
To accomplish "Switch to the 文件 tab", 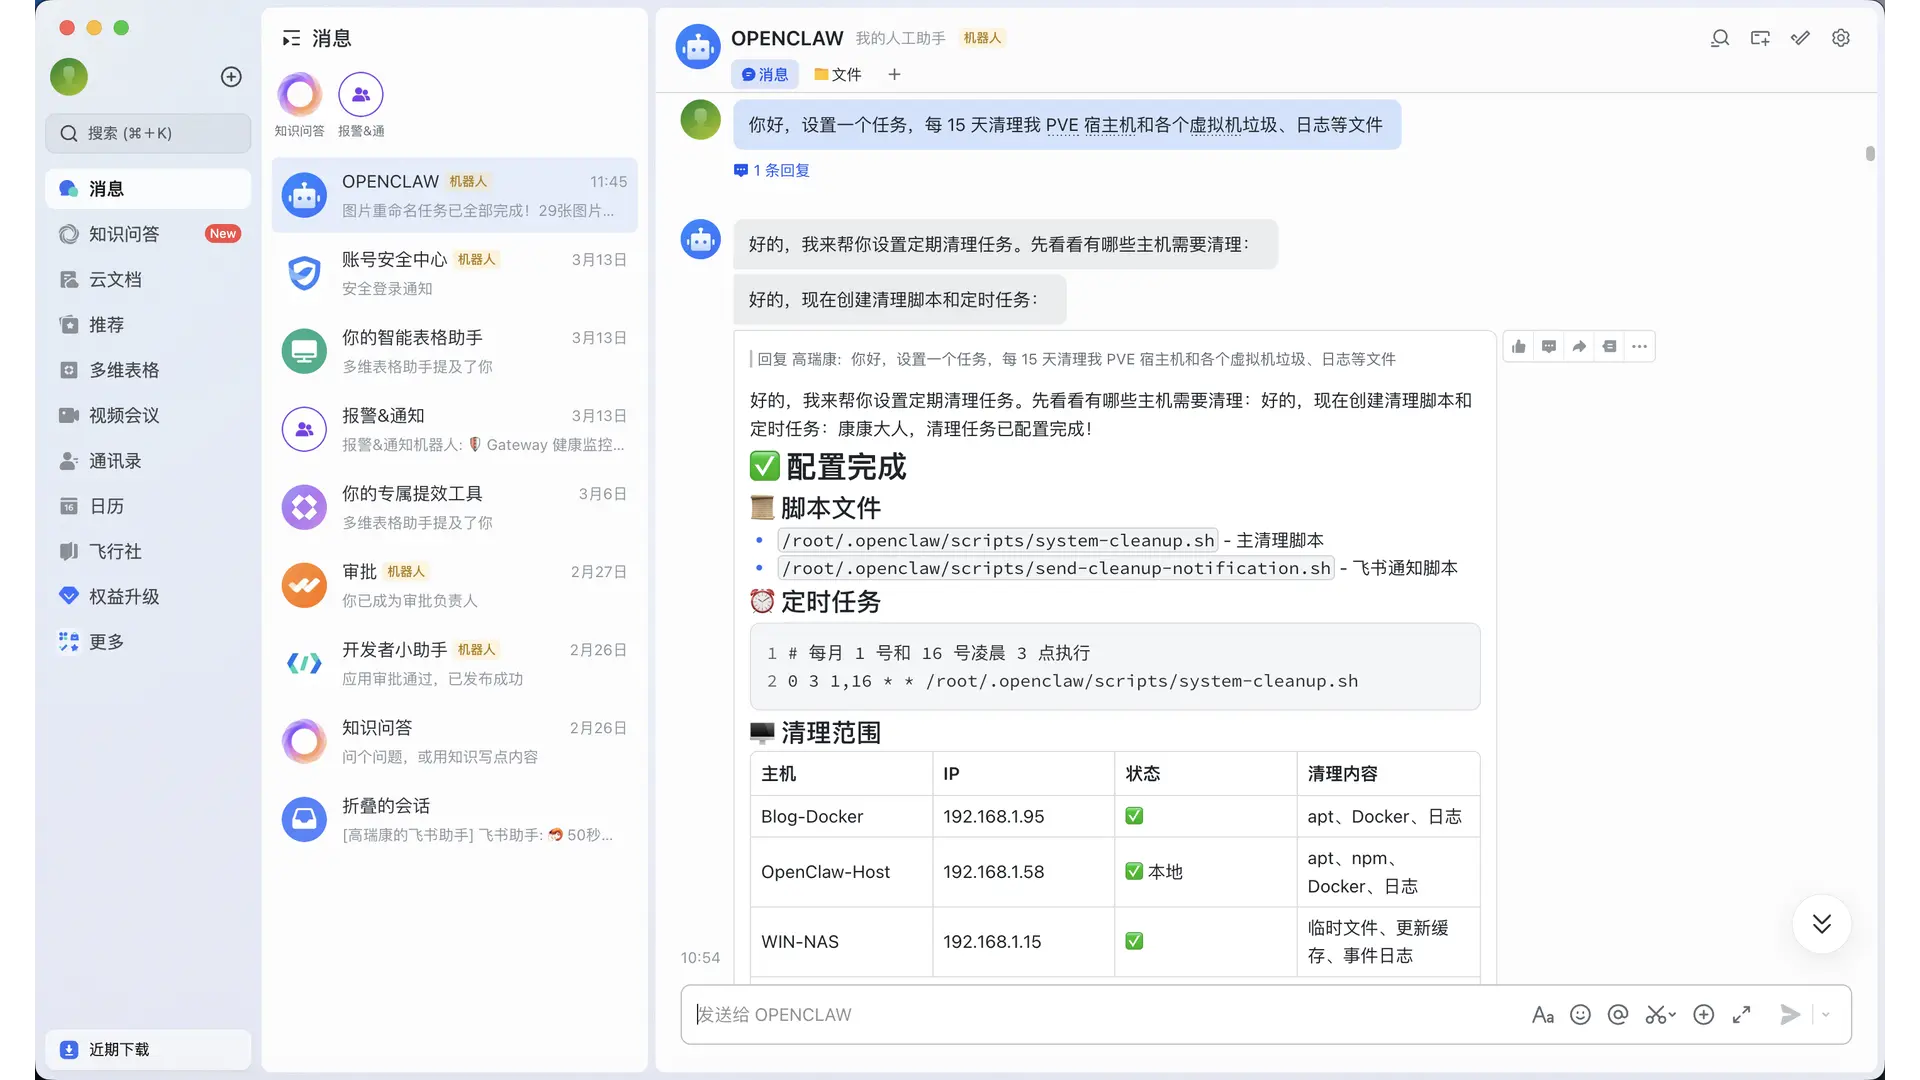I will [x=838, y=75].
